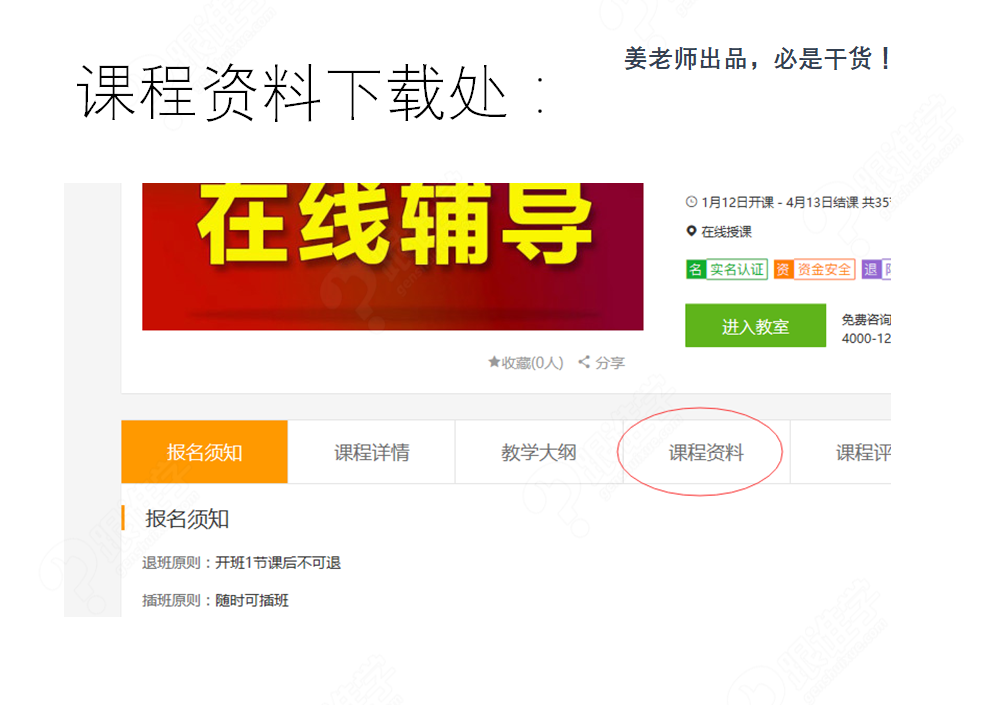This screenshot has height=705, width=1000.
Task: Click the green 名 badge icon
Action: pos(695,269)
